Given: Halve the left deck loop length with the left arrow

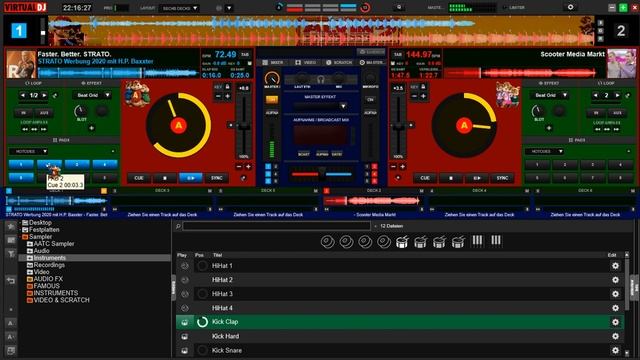Looking at the screenshot, I should pos(23,95).
